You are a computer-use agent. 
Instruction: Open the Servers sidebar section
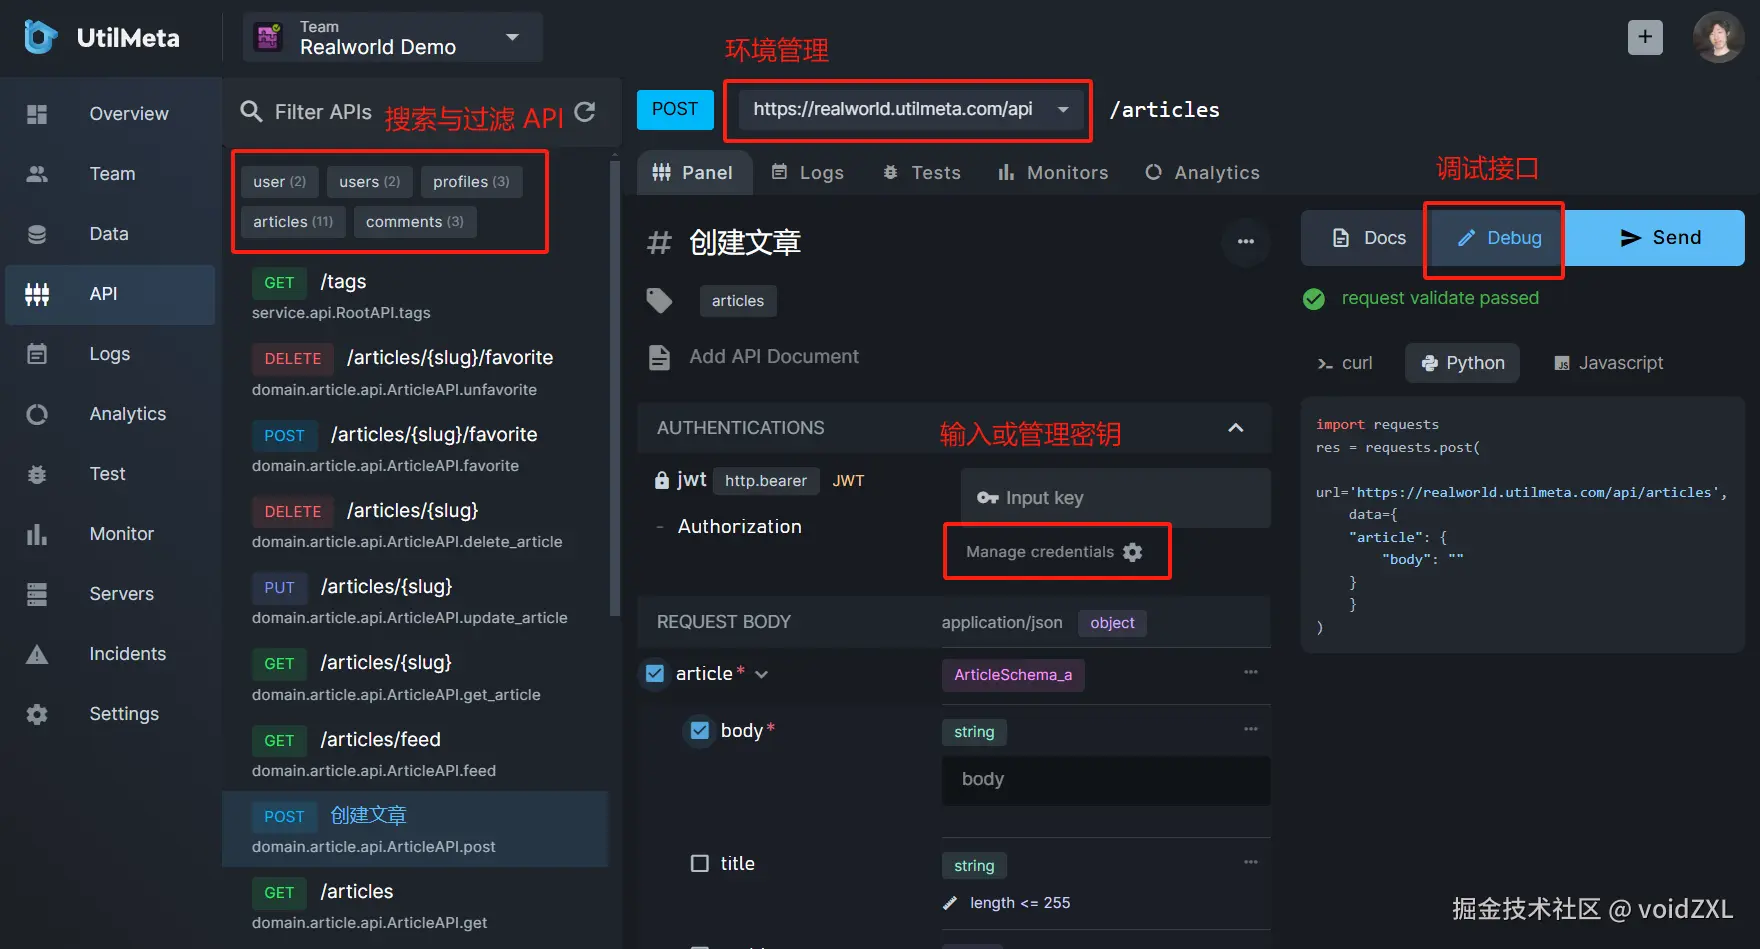110,594
